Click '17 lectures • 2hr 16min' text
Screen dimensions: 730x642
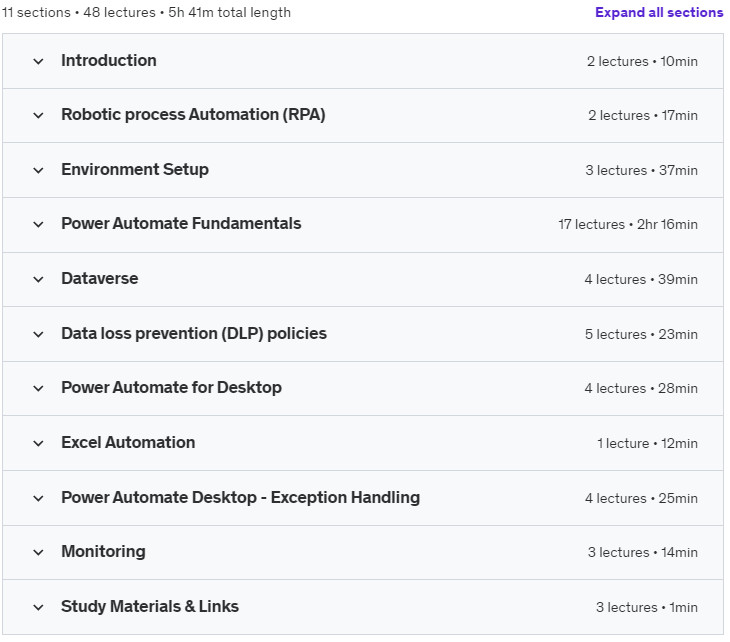tap(628, 224)
